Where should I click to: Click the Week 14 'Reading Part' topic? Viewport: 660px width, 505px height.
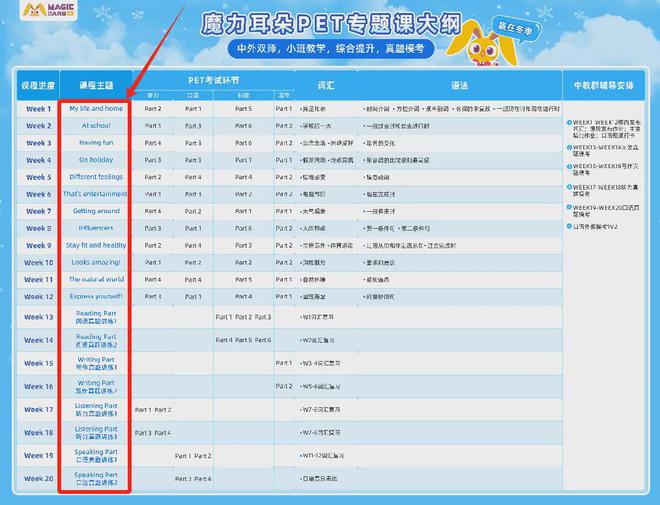[96, 340]
